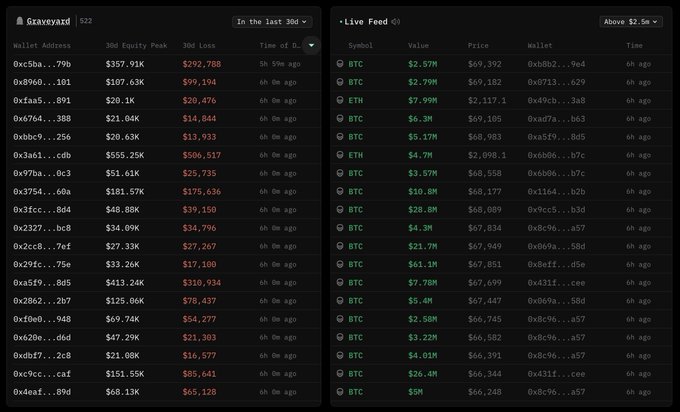Image resolution: width=680 pixels, height=412 pixels.
Task: Click the $69,392 price cell
Action: [x=484, y=64]
